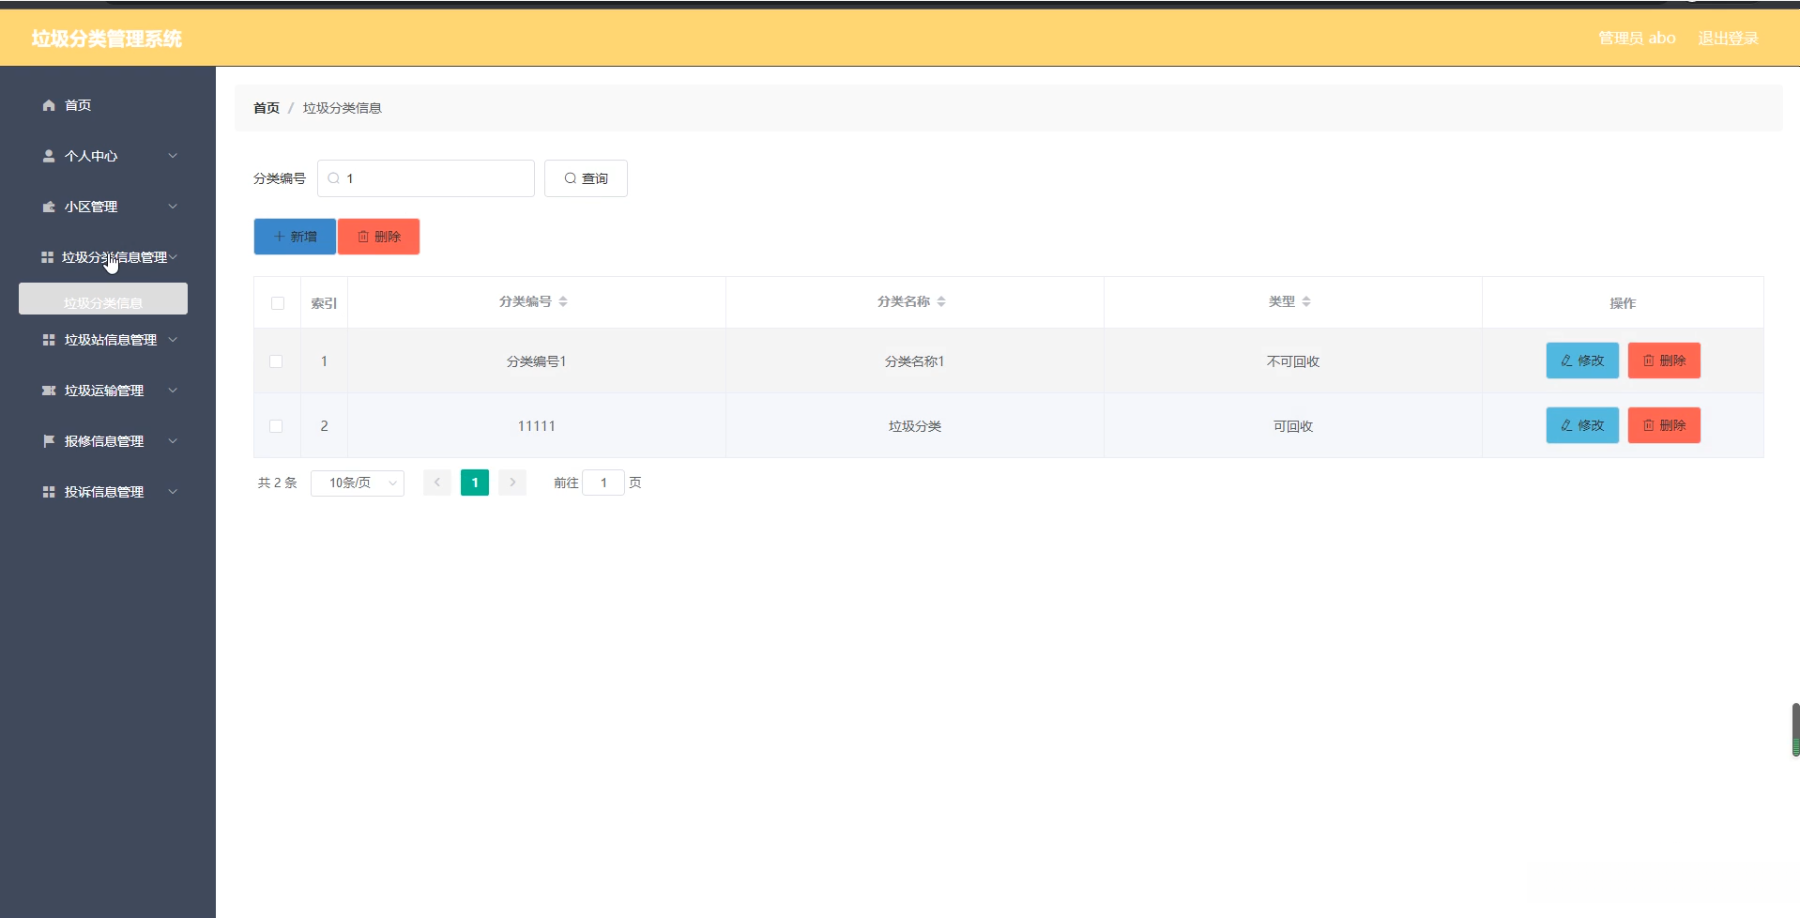Viewport: 1800px width, 918px height.
Task: Sort 分类名称 column via its sort arrows
Action: point(941,302)
